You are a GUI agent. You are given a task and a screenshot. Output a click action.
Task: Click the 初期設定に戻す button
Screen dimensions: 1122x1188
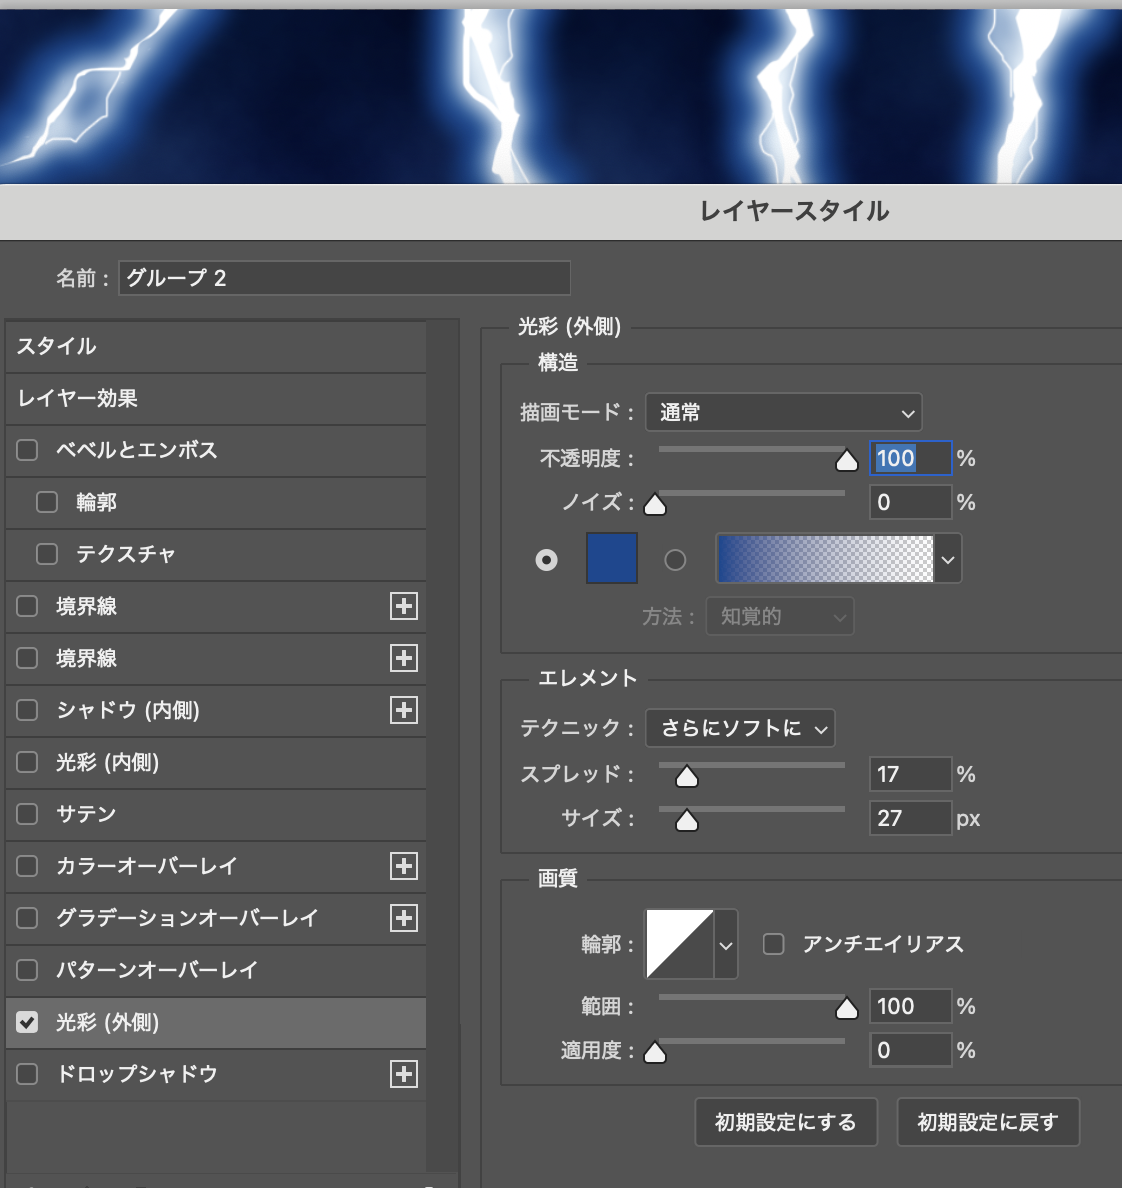(x=988, y=1122)
